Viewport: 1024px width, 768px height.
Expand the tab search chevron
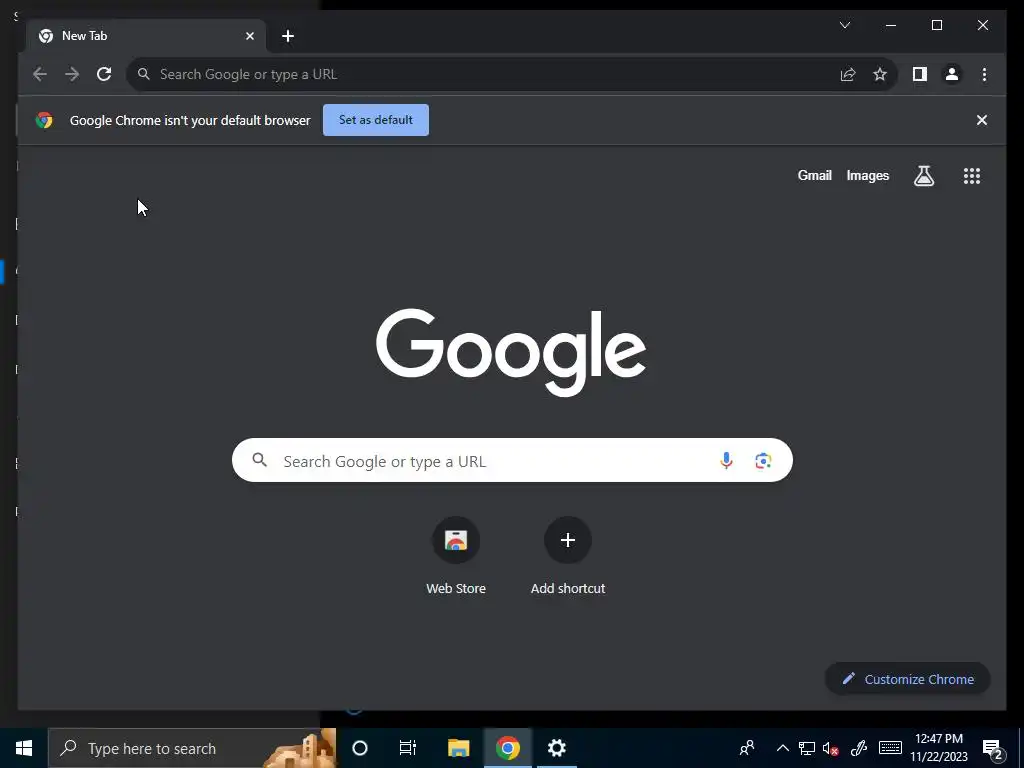point(844,25)
